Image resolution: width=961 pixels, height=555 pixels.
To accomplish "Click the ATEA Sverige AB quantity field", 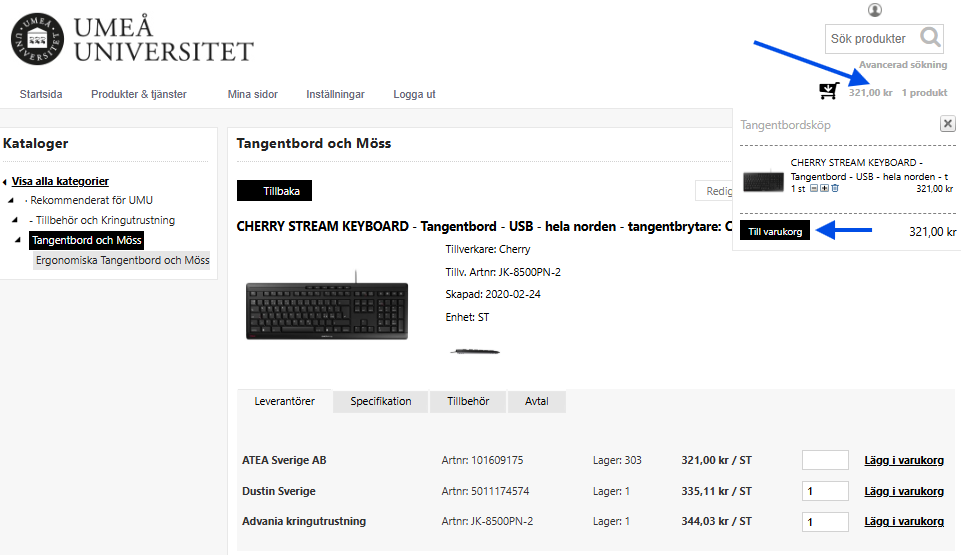I will (x=825, y=460).
